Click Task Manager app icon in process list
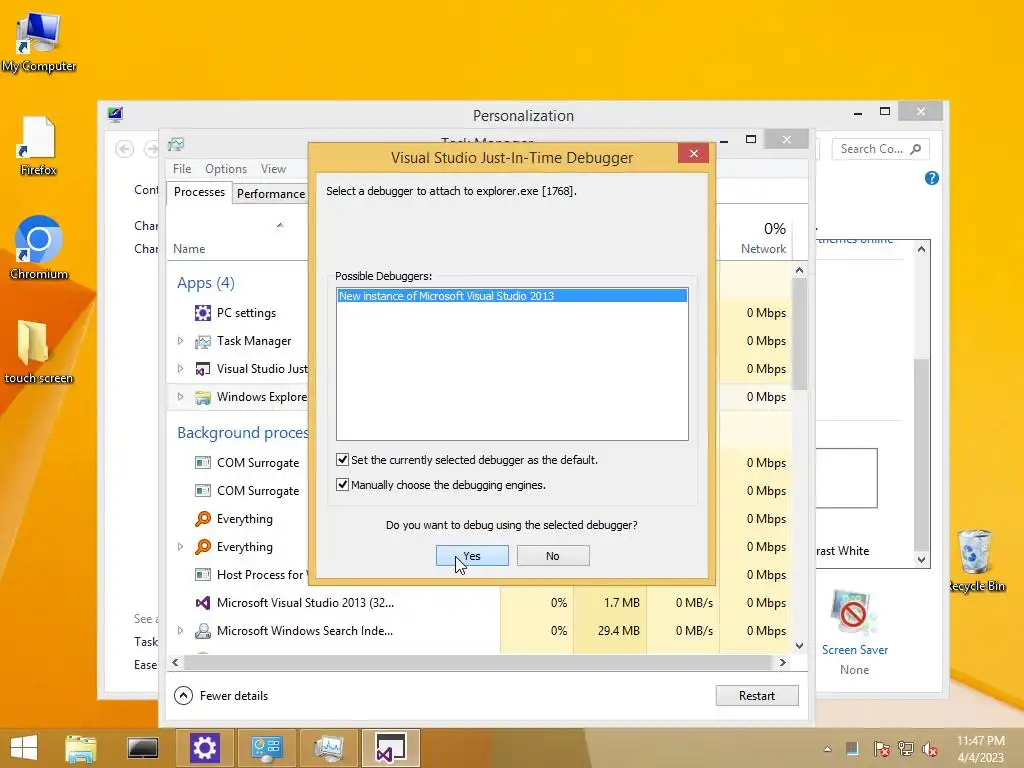The image size is (1024, 768). (x=203, y=341)
